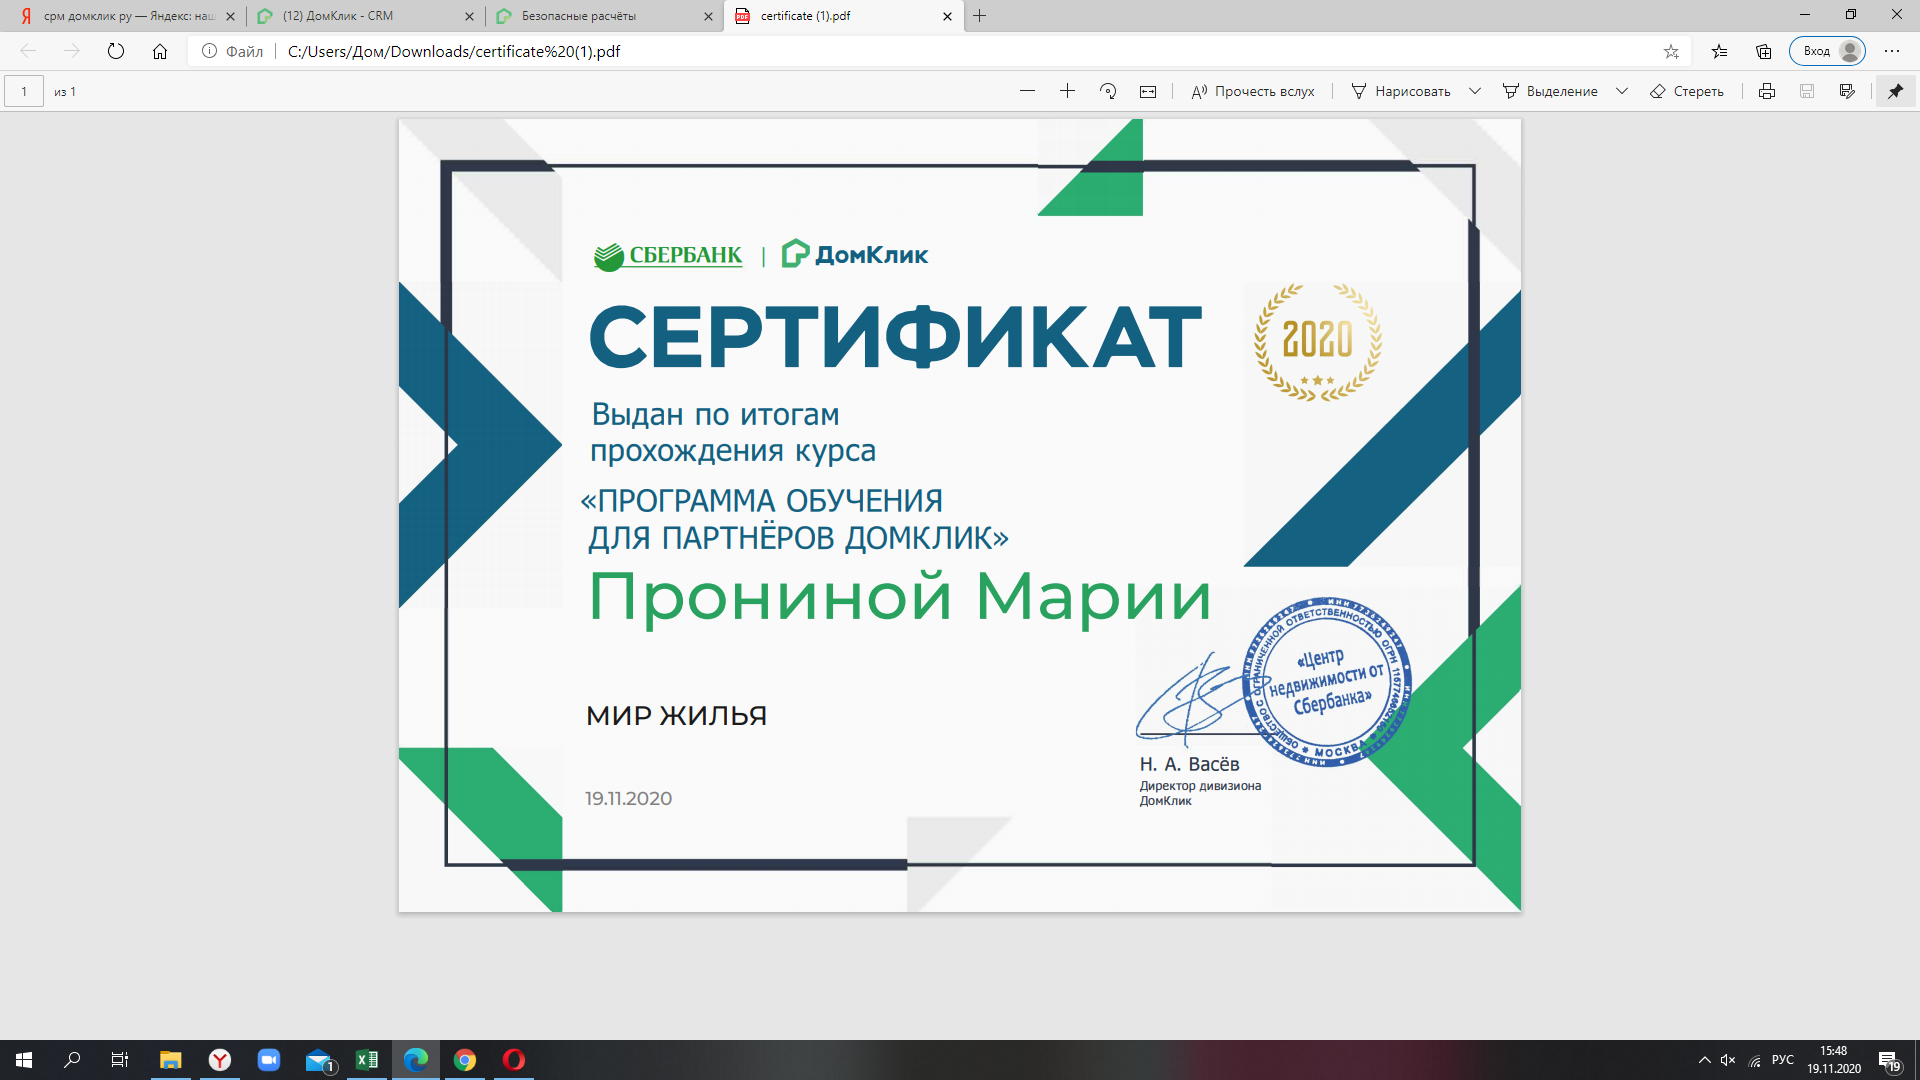Open Excel from the taskbar

tap(367, 1060)
